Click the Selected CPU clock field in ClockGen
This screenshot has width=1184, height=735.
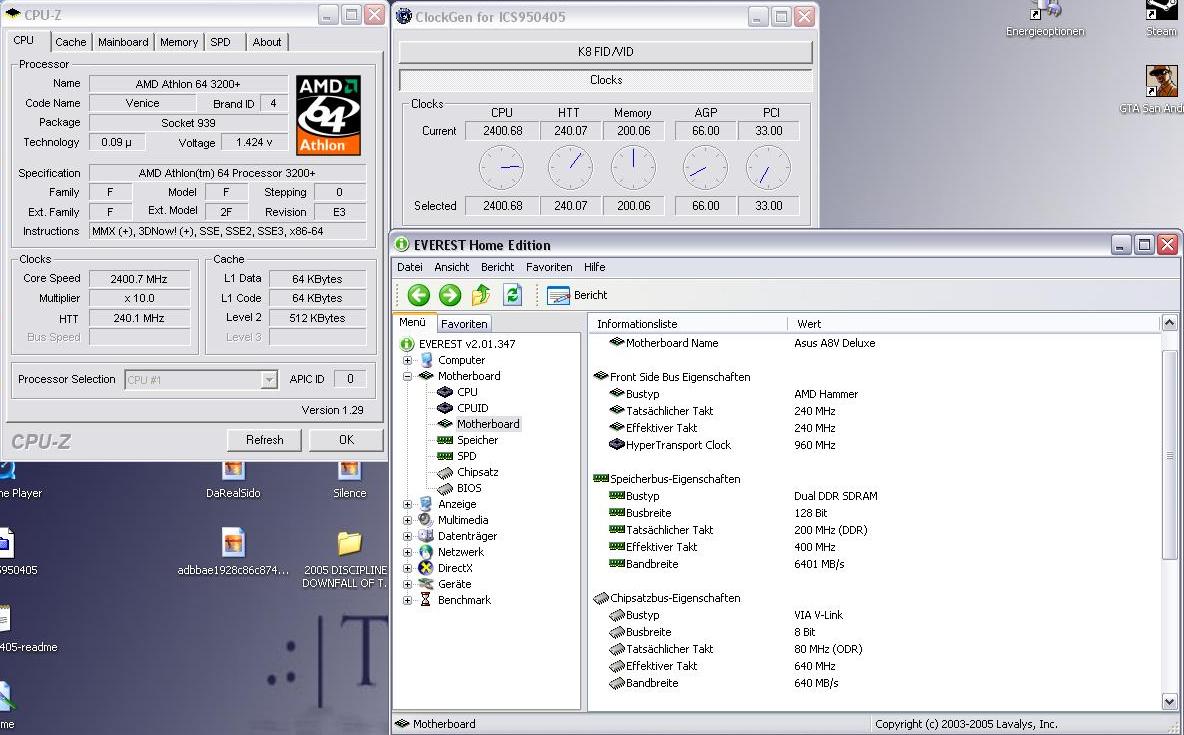501,205
